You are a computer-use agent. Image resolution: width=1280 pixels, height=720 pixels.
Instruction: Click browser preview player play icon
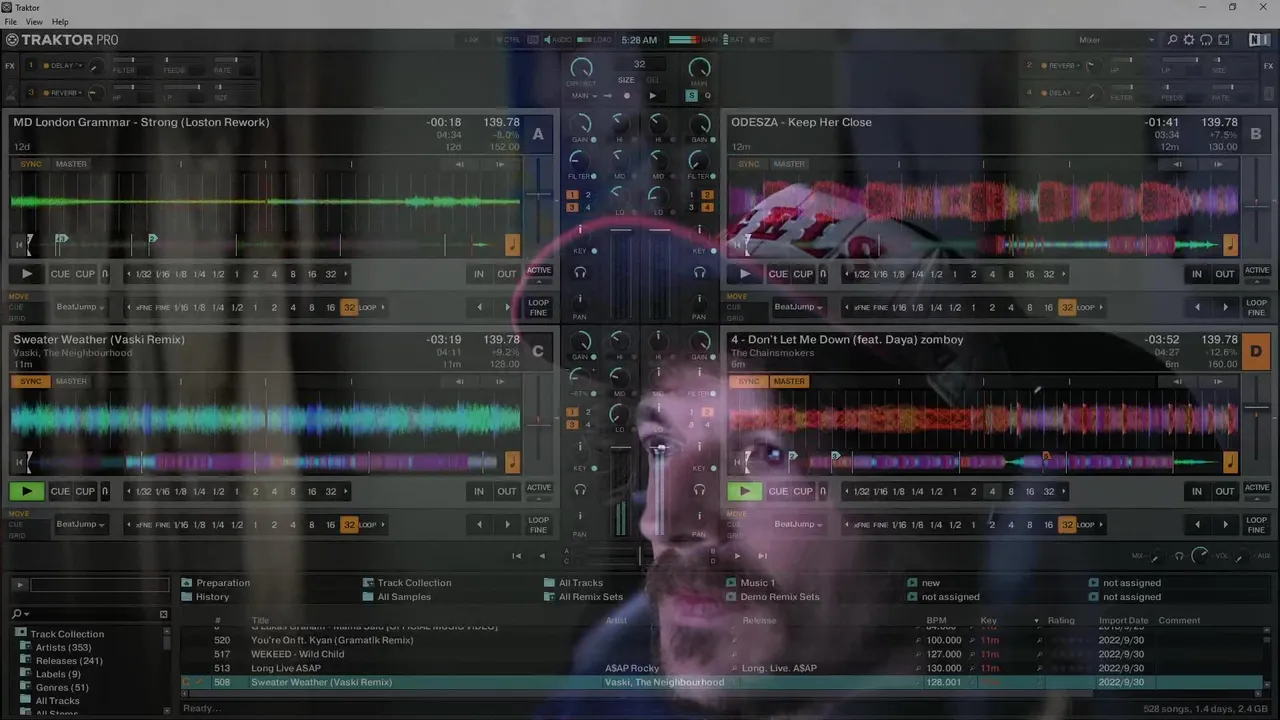[x=19, y=585]
